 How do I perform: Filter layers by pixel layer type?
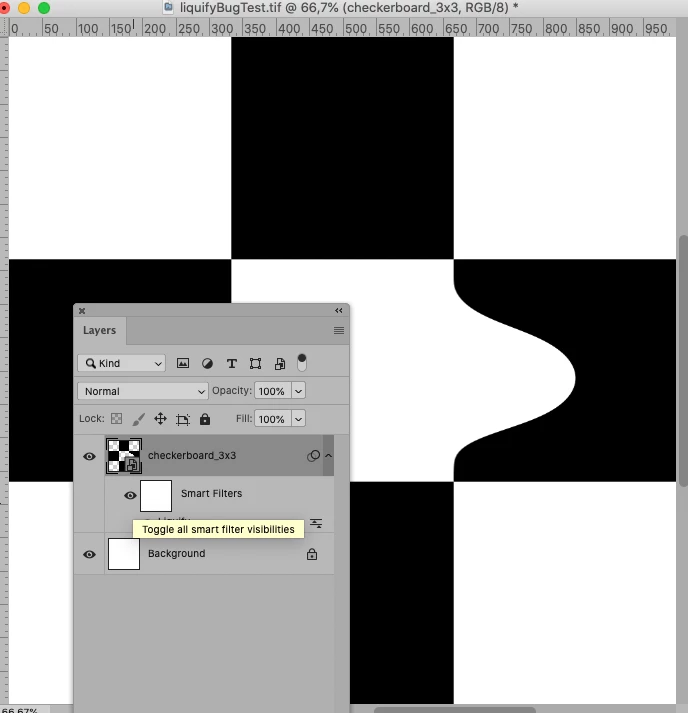point(183,363)
